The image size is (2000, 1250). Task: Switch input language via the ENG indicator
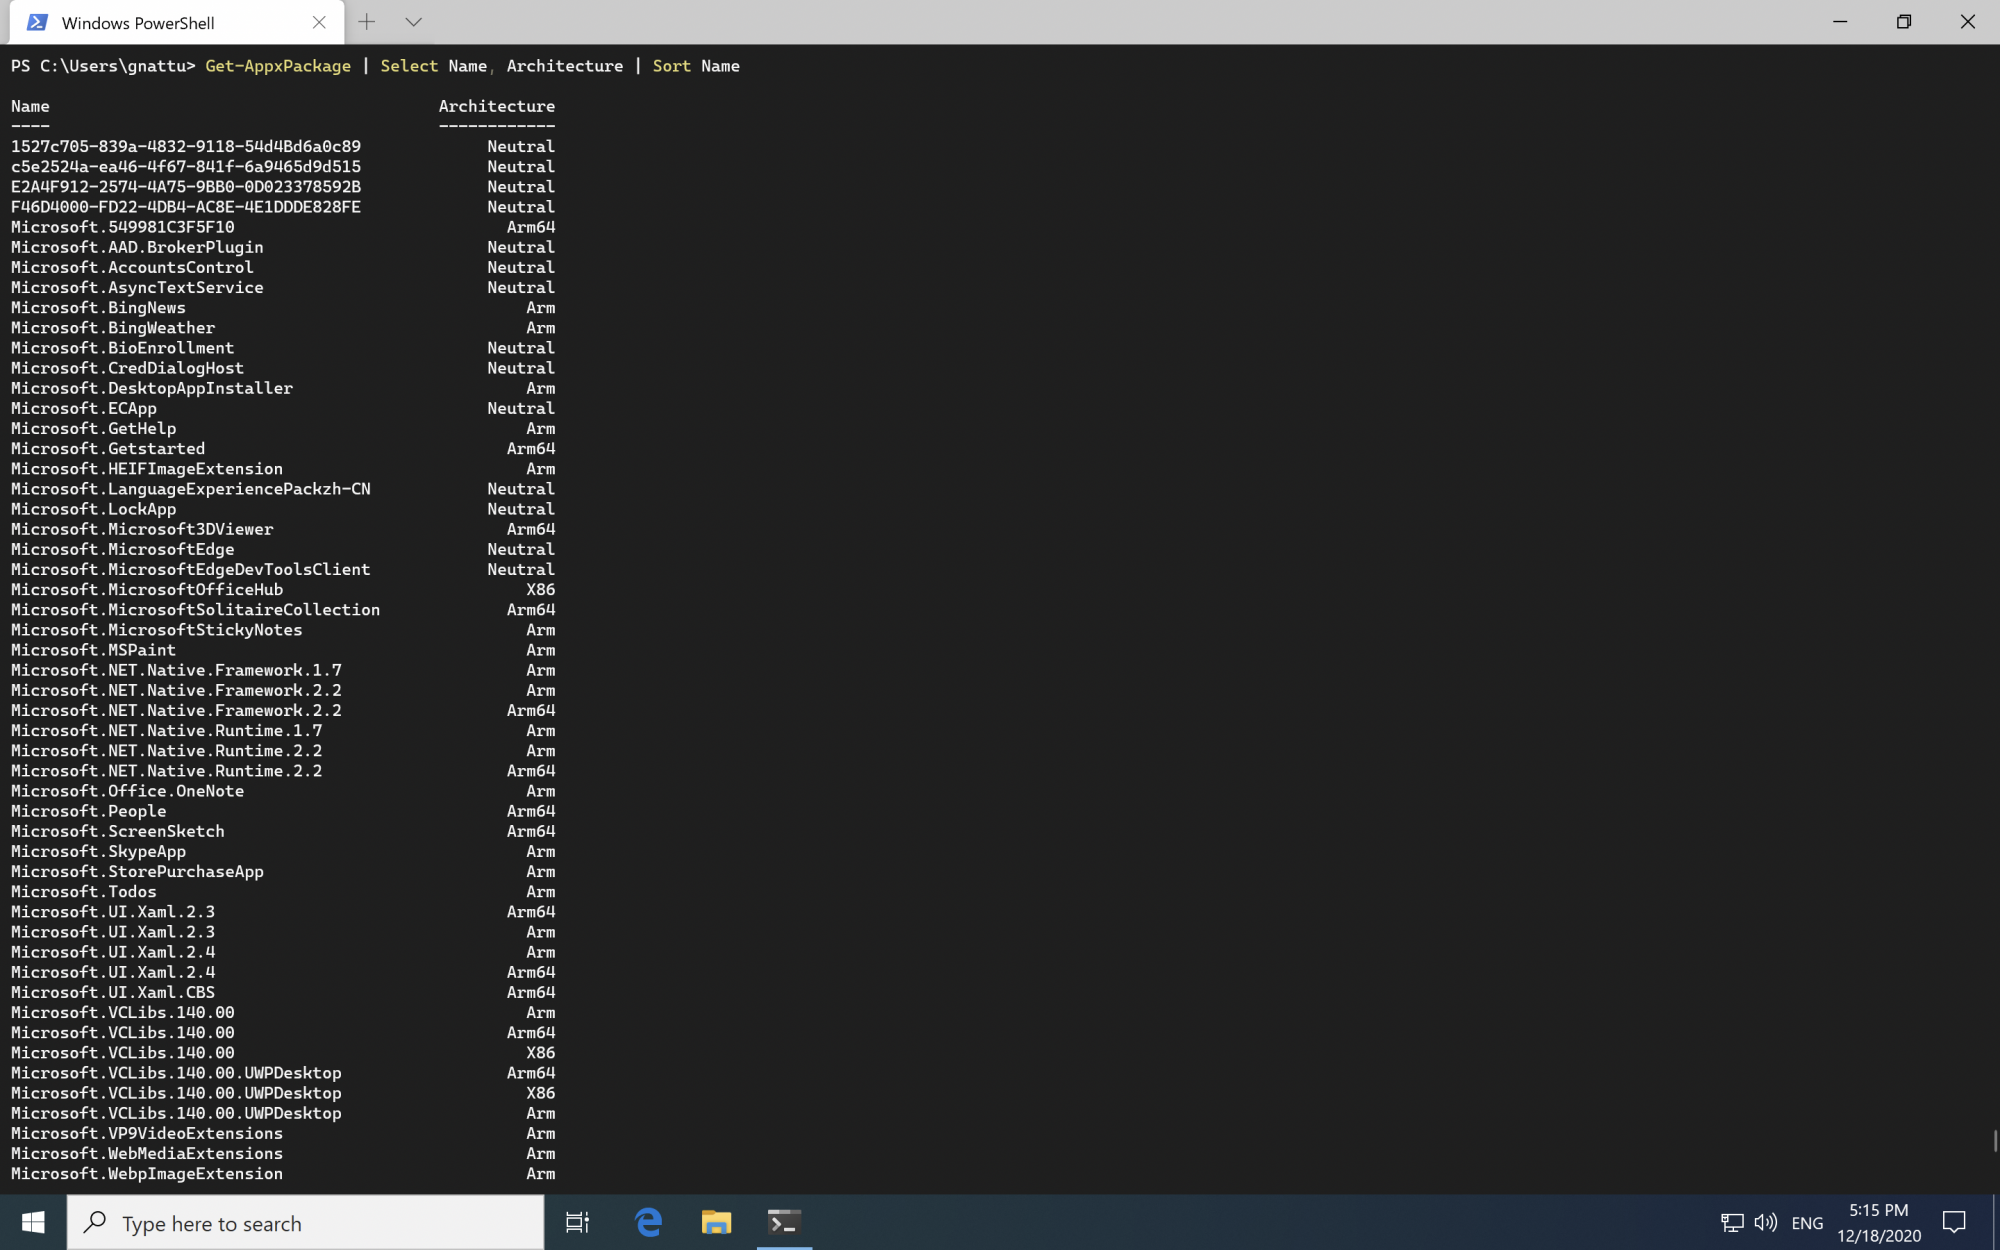pos(1807,1222)
